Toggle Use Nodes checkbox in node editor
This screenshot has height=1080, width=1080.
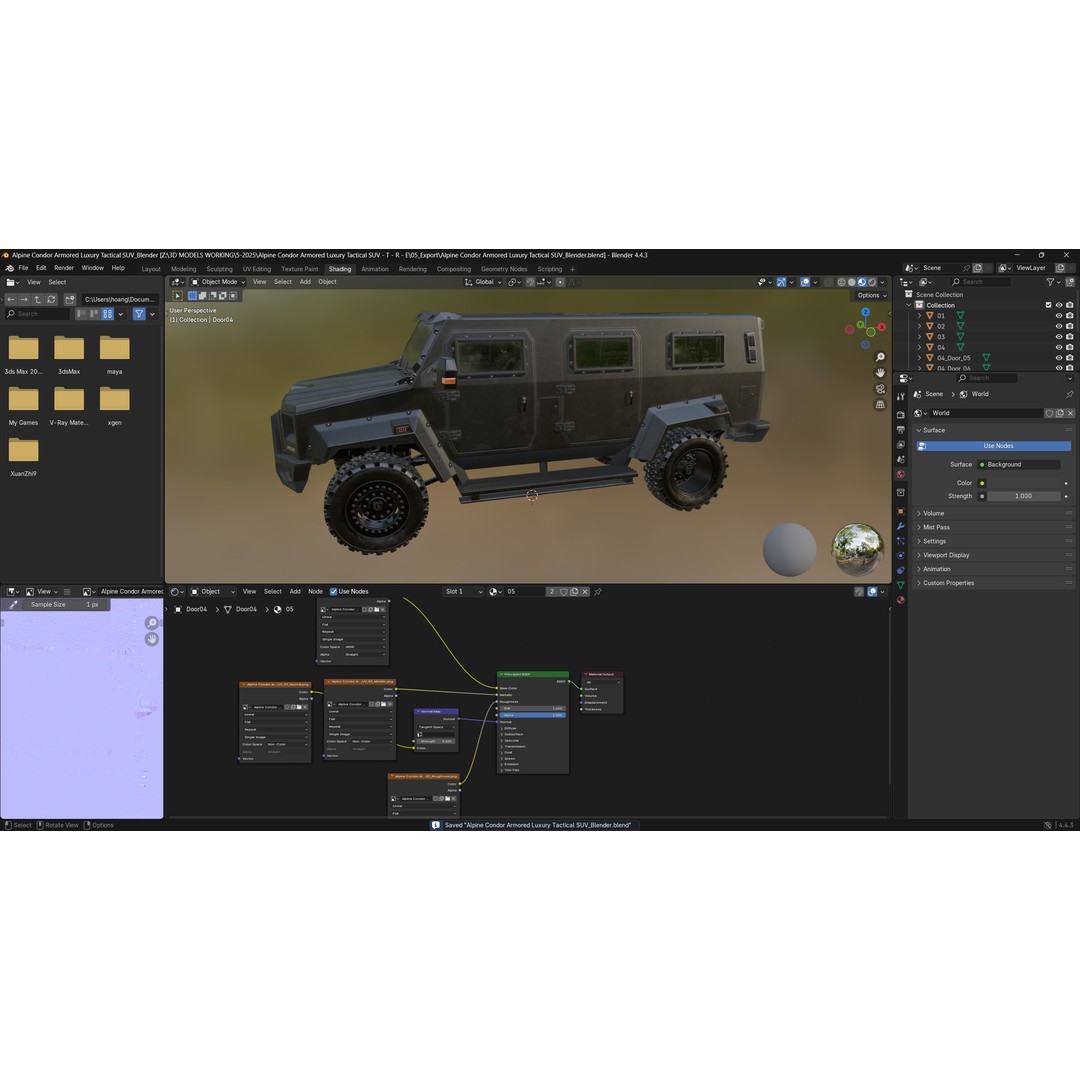333,592
